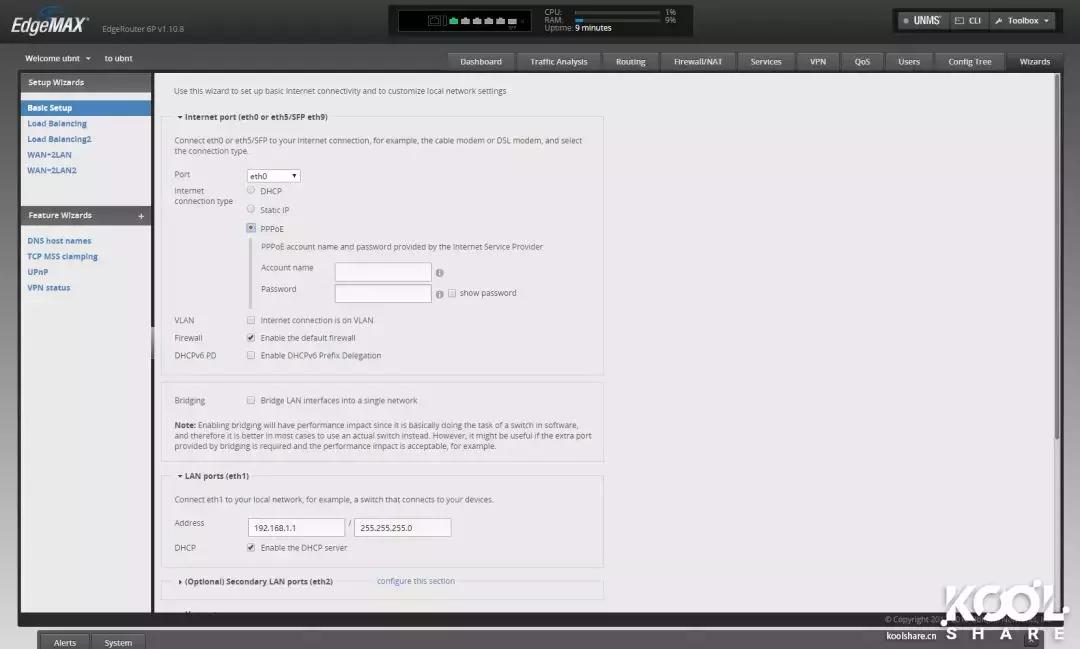Viewport: 1080px width, 649px height.
Task: Open the WAN+2LAN wizard
Action: point(50,155)
